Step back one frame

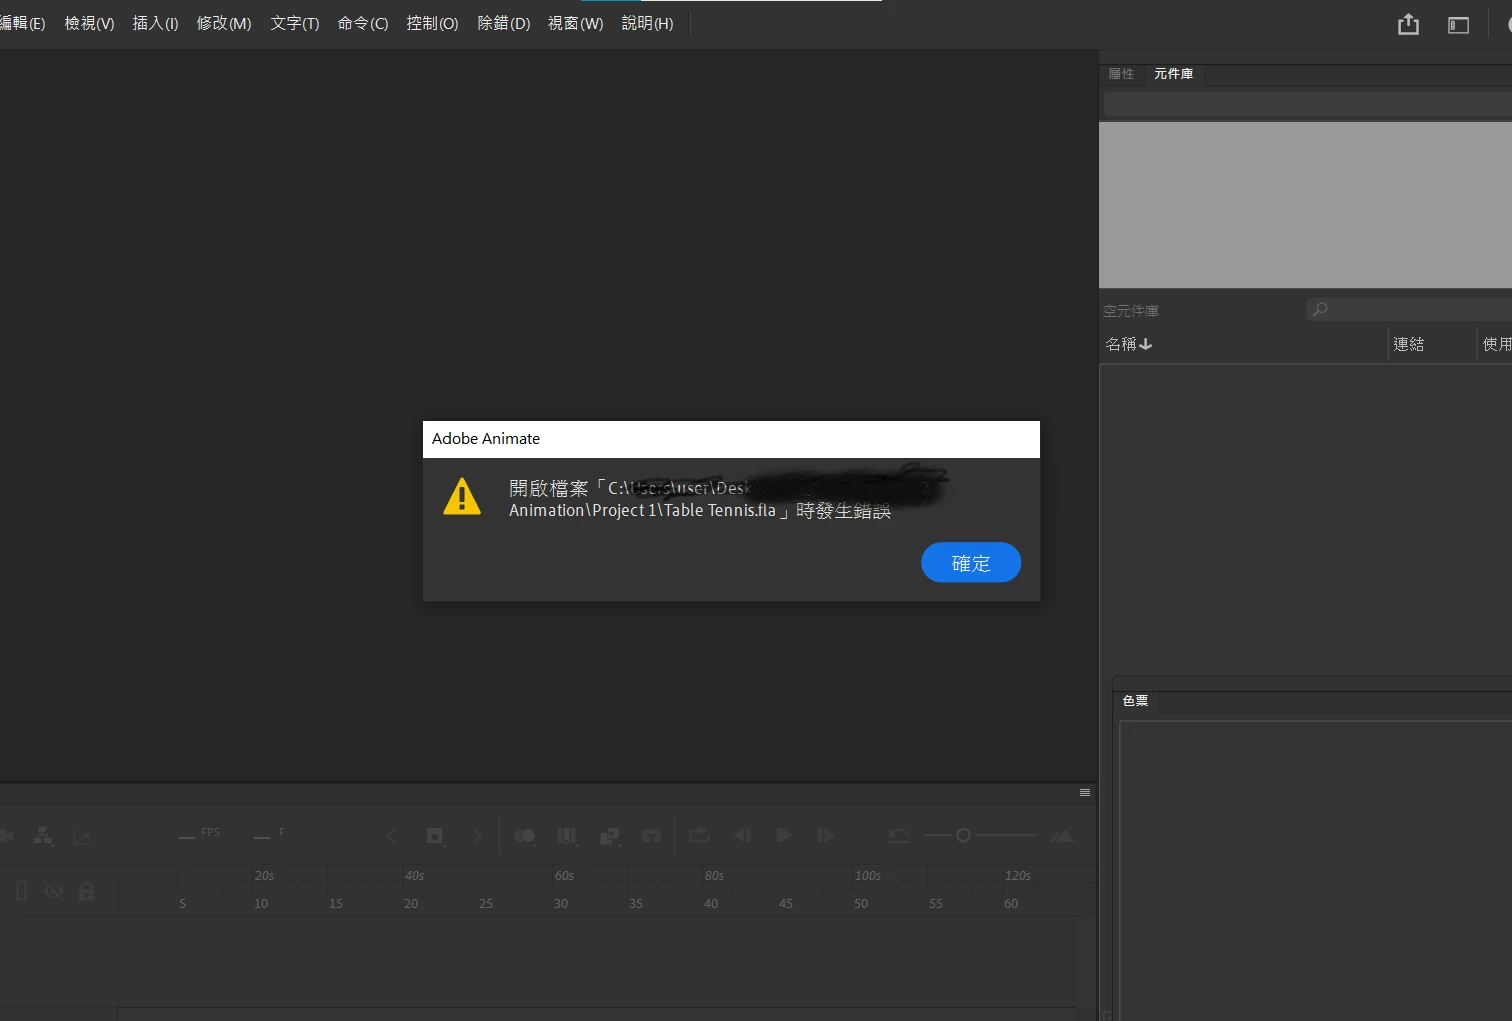pos(742,835)
